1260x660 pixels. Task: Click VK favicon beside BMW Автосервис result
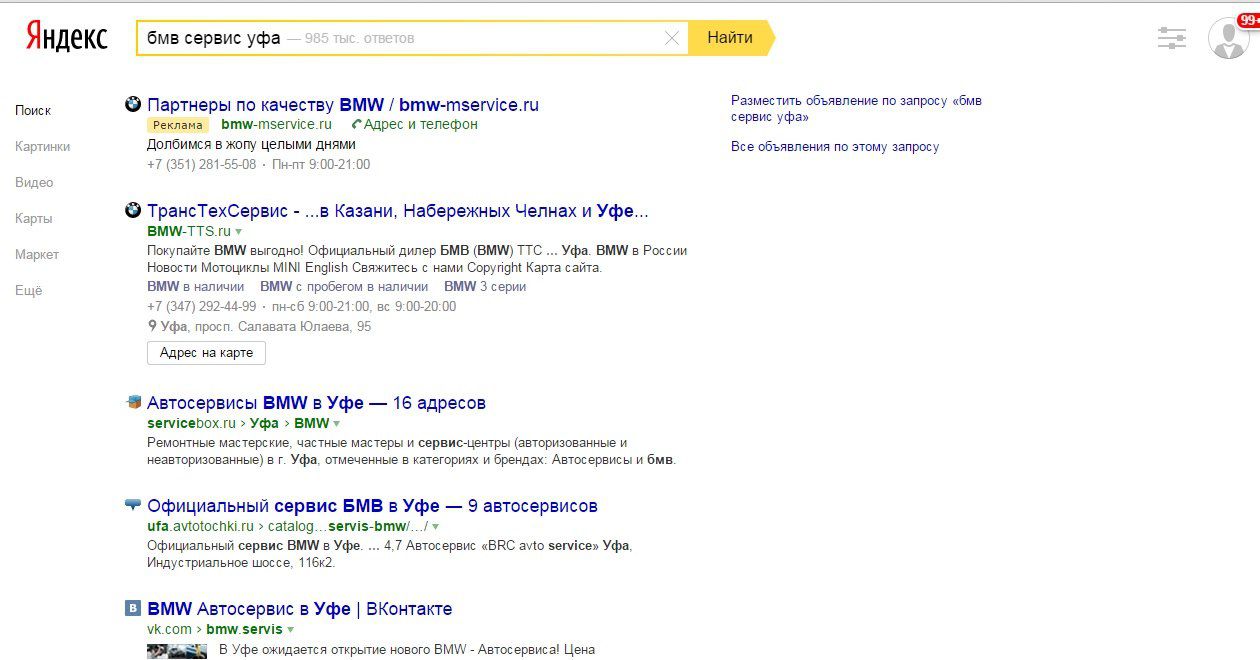132,608
